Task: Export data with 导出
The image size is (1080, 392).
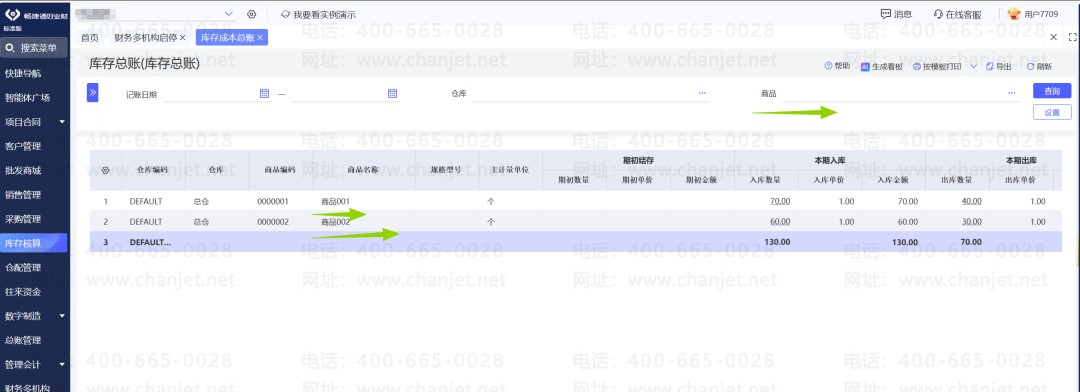Action: pos(999,66)
